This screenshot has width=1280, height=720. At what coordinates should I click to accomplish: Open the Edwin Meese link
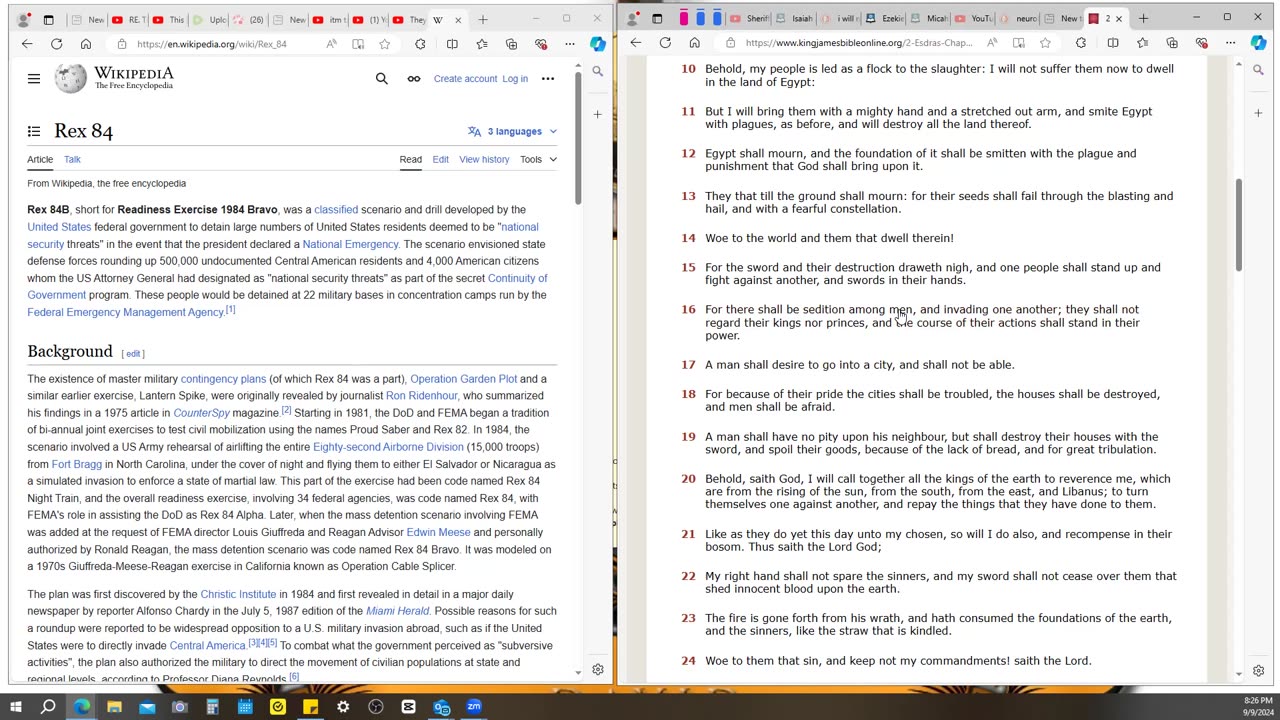point(438,532)
